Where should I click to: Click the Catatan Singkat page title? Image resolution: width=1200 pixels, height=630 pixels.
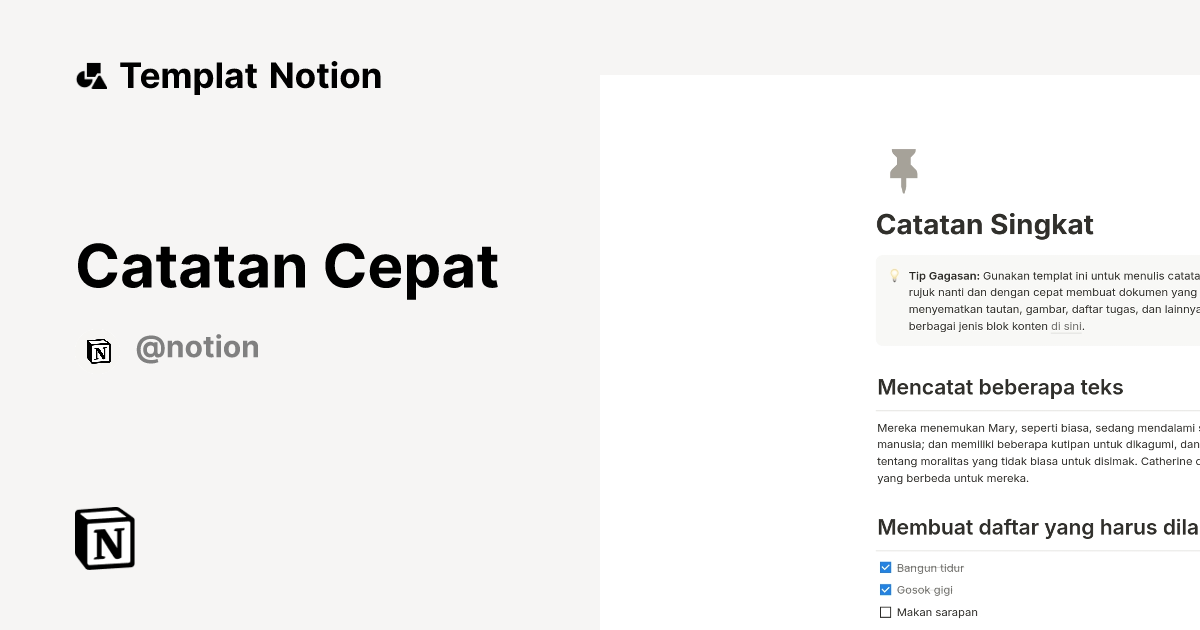click(x=984, y=224)
